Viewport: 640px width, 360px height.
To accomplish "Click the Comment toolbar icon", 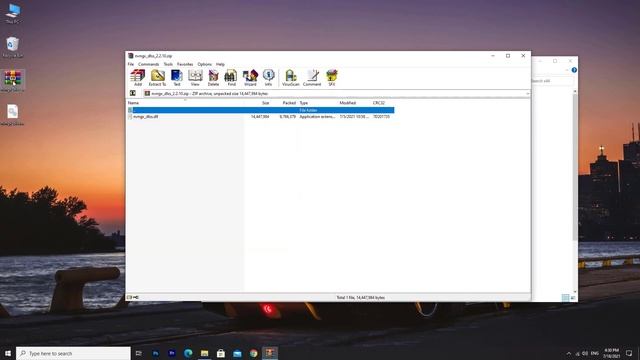I will coord(312,78).
